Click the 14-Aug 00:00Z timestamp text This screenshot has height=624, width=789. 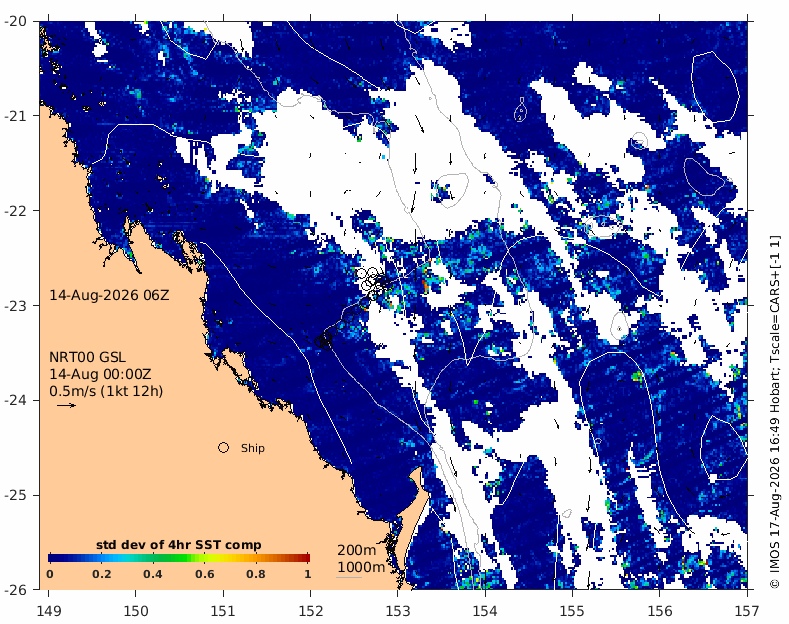(100, 374)
